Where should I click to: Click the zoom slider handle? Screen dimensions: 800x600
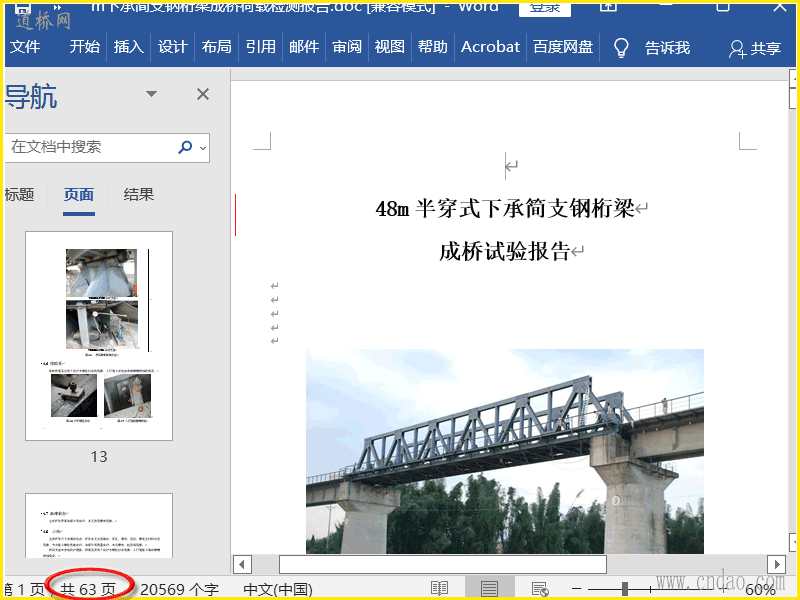624,589
